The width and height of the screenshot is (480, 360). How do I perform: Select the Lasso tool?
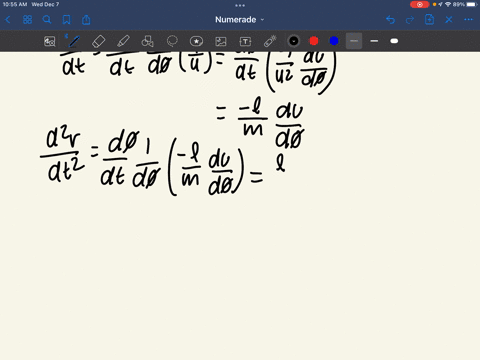(172, 41)
